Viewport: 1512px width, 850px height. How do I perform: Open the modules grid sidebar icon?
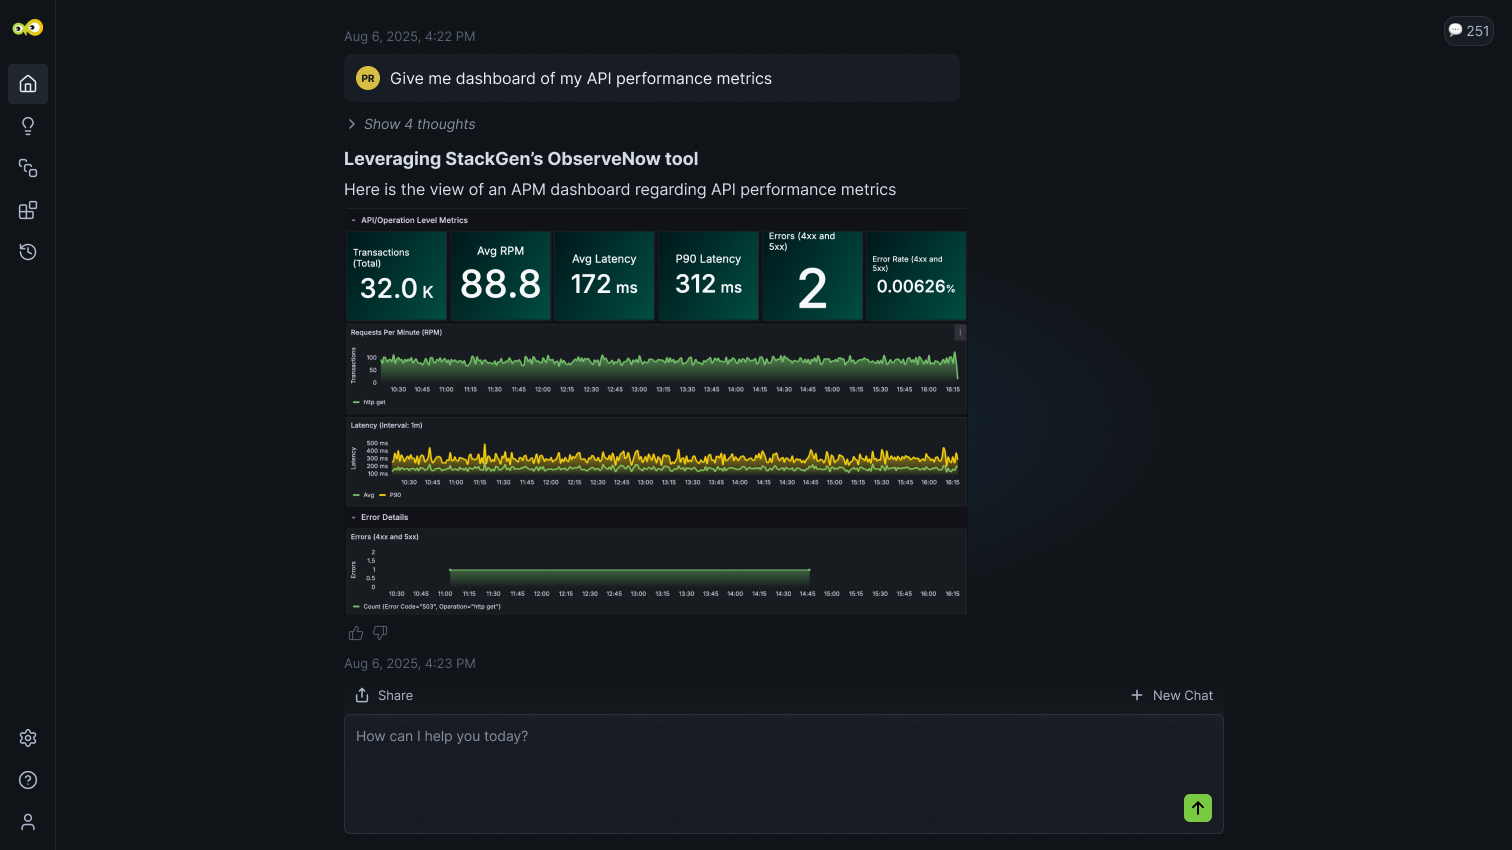(28, 210)
